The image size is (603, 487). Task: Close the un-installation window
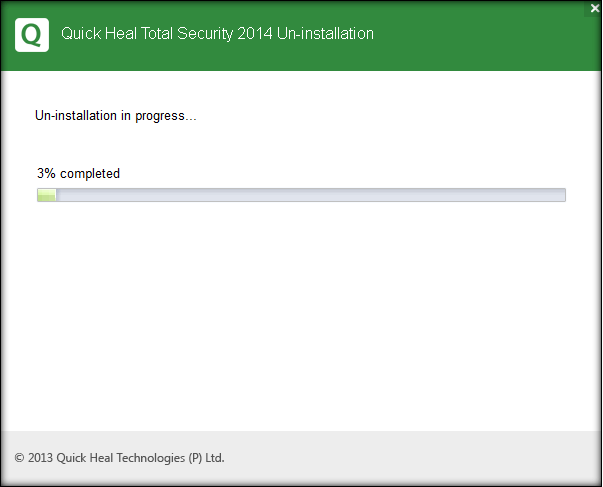point(595,8)
